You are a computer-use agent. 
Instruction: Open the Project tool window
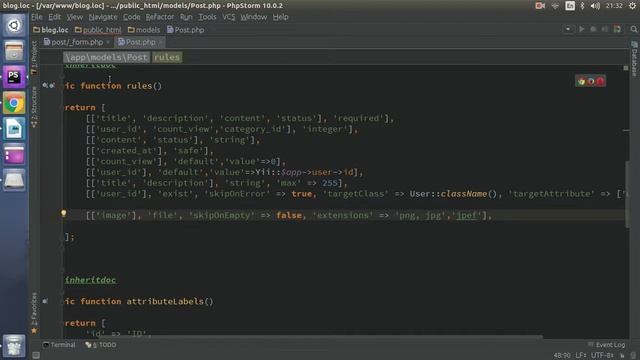coord(34,57)
